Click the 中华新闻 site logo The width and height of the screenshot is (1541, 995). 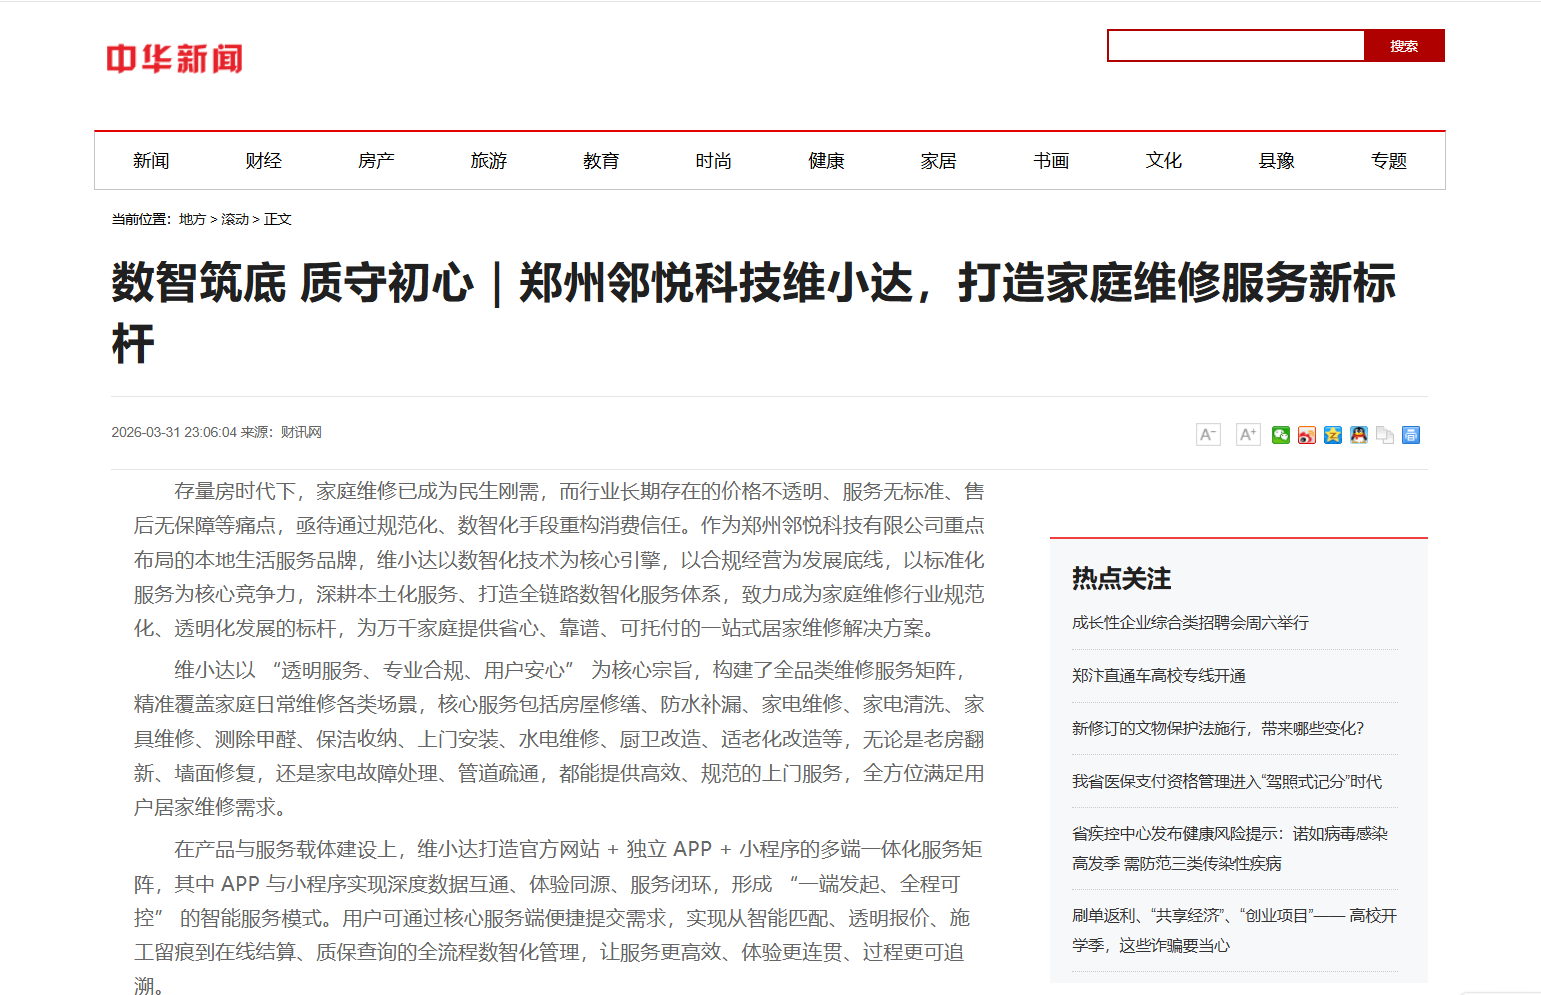(175, 59)
